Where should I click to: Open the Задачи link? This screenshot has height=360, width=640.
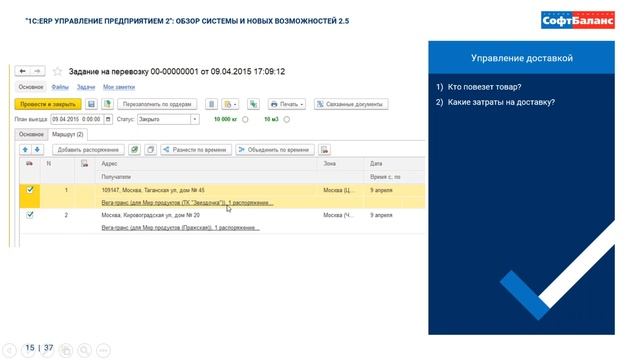(86, 87)
